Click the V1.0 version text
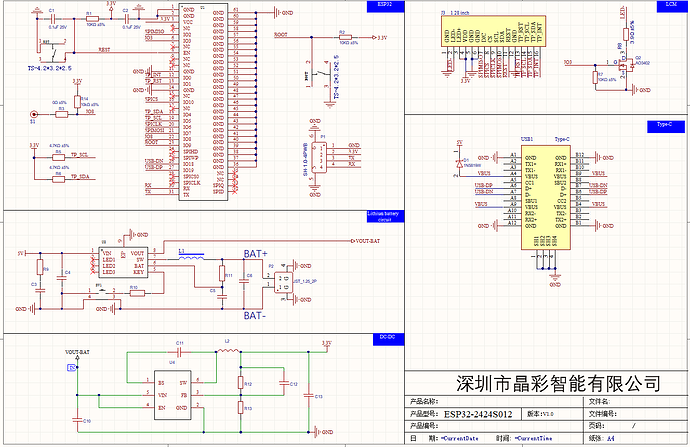The image size is (690, 447). (x=547, y=414)
